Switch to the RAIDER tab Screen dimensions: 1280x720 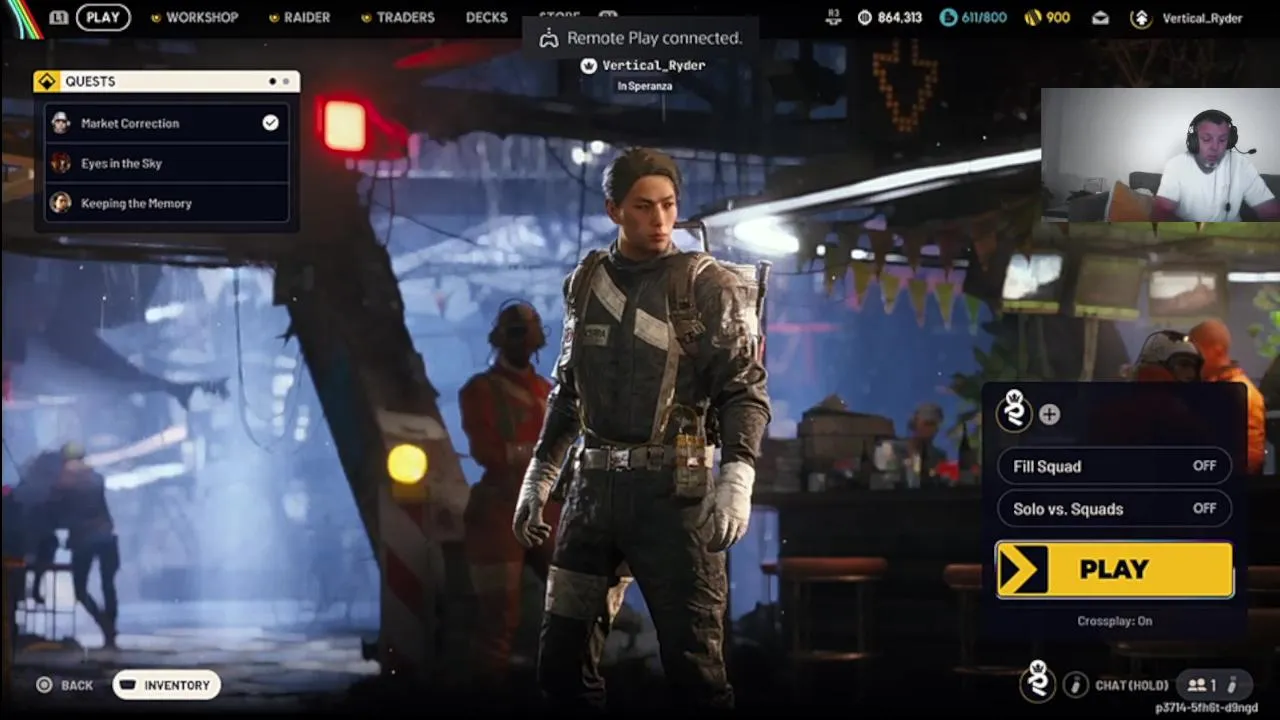[x=299, y=17]
